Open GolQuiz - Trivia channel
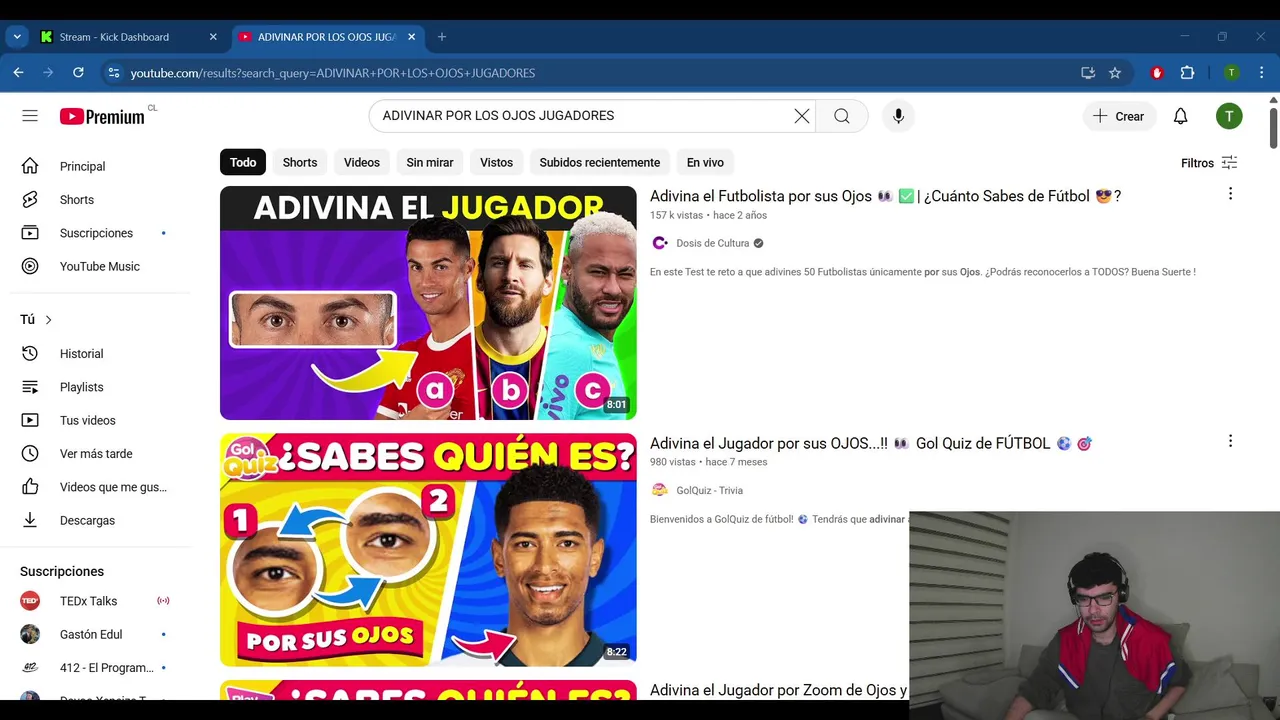 pyautogui.click(x=709, y=490)
